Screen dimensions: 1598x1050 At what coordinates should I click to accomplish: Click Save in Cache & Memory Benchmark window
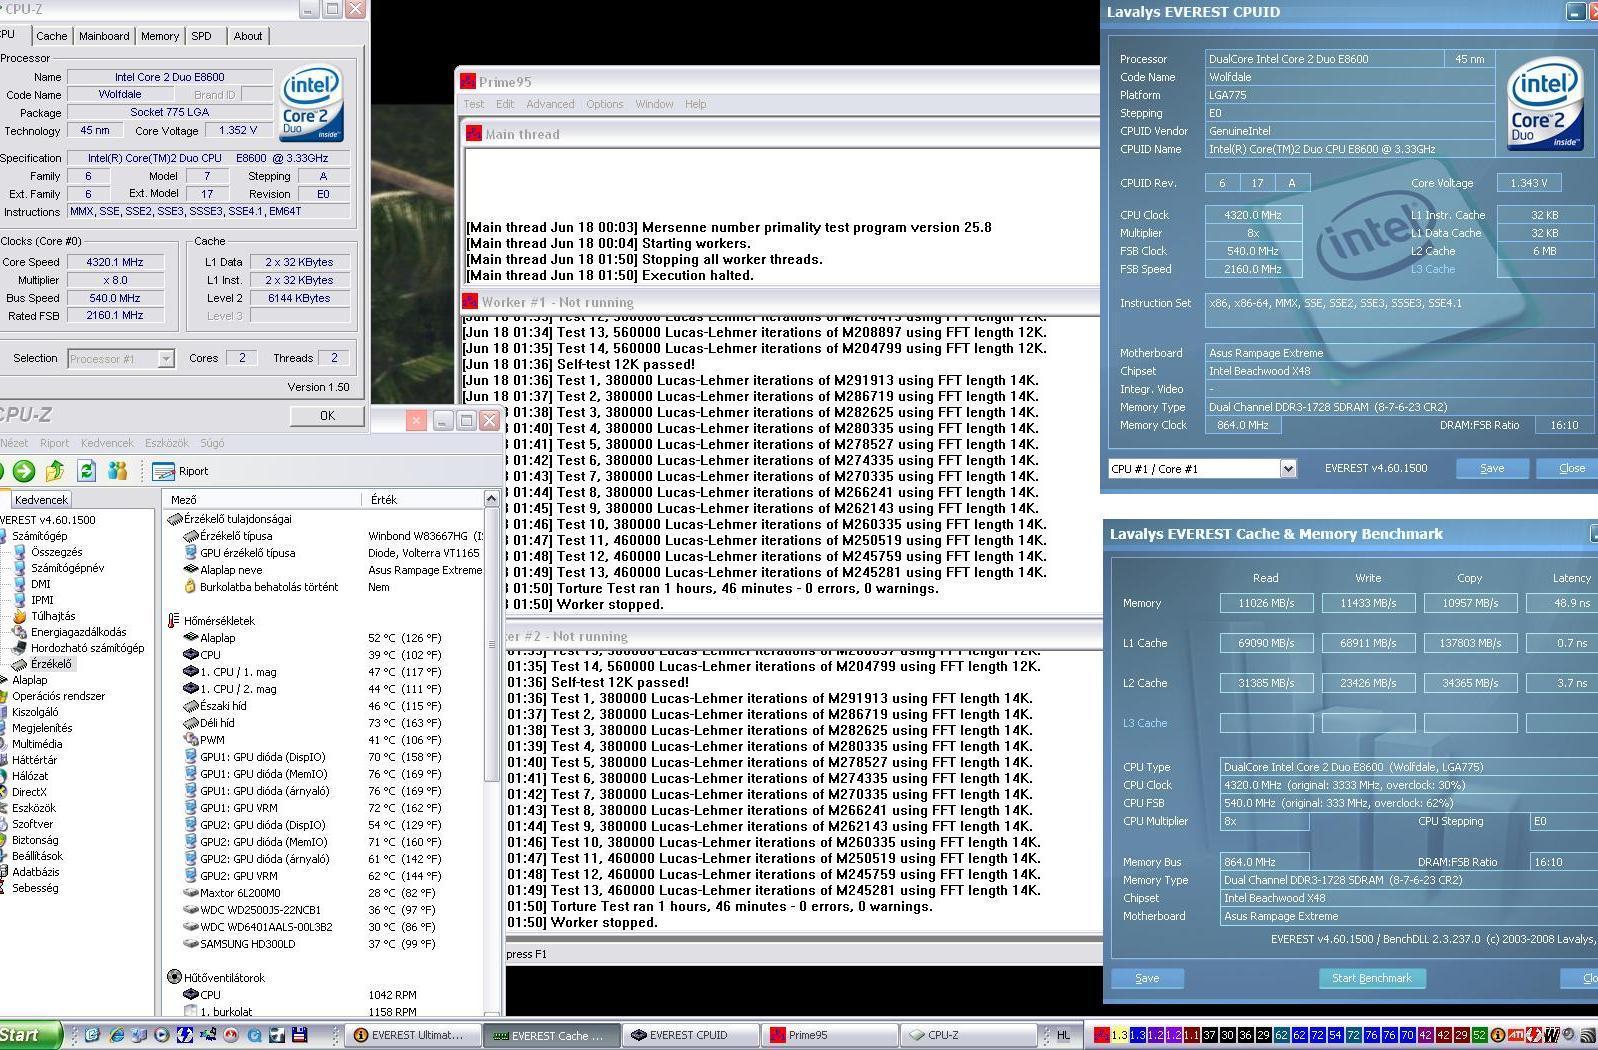1147,978
